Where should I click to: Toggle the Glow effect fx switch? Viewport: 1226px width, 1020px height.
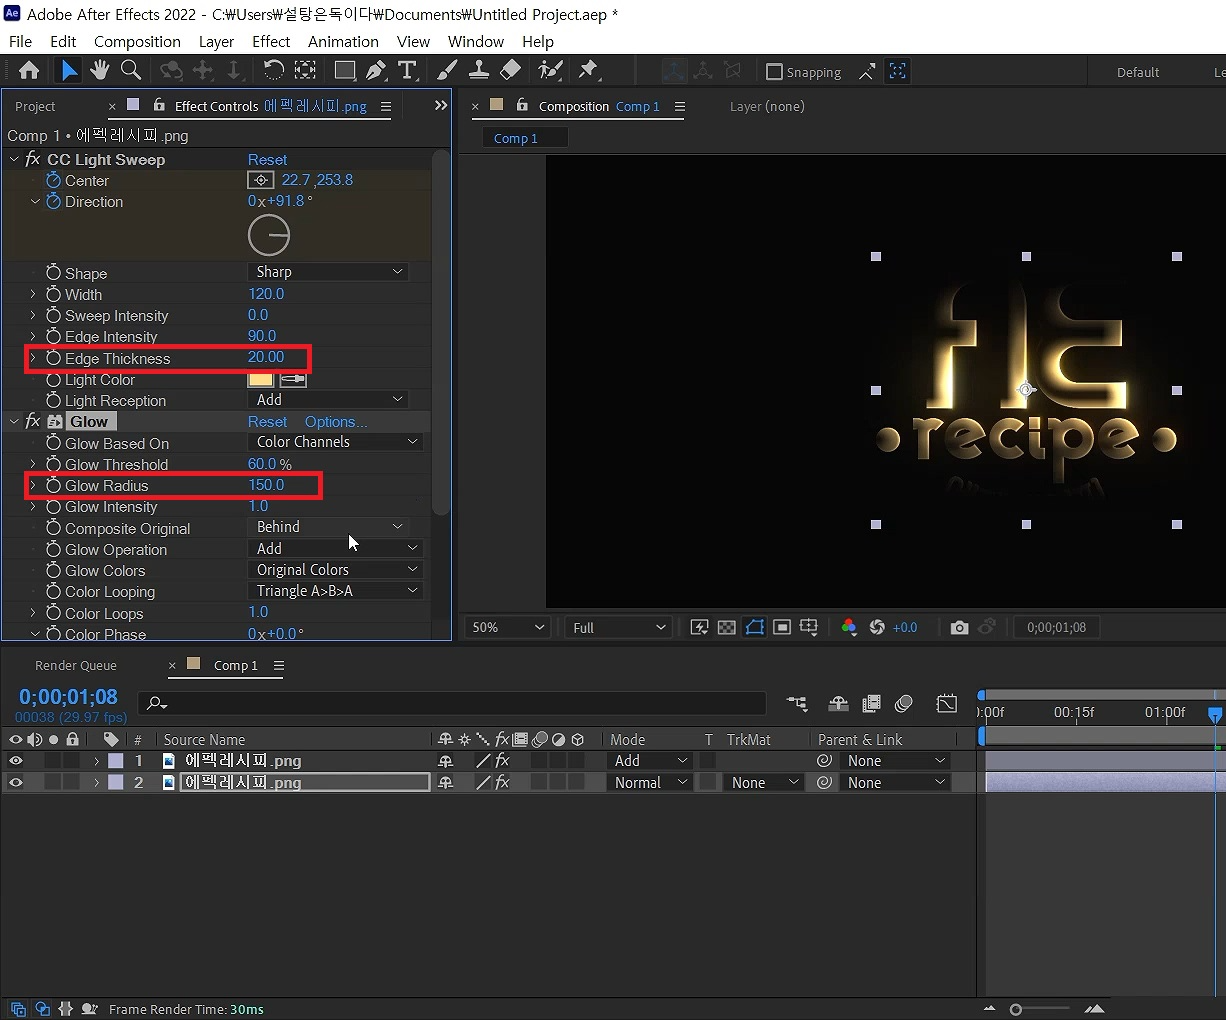click(33, 421)
